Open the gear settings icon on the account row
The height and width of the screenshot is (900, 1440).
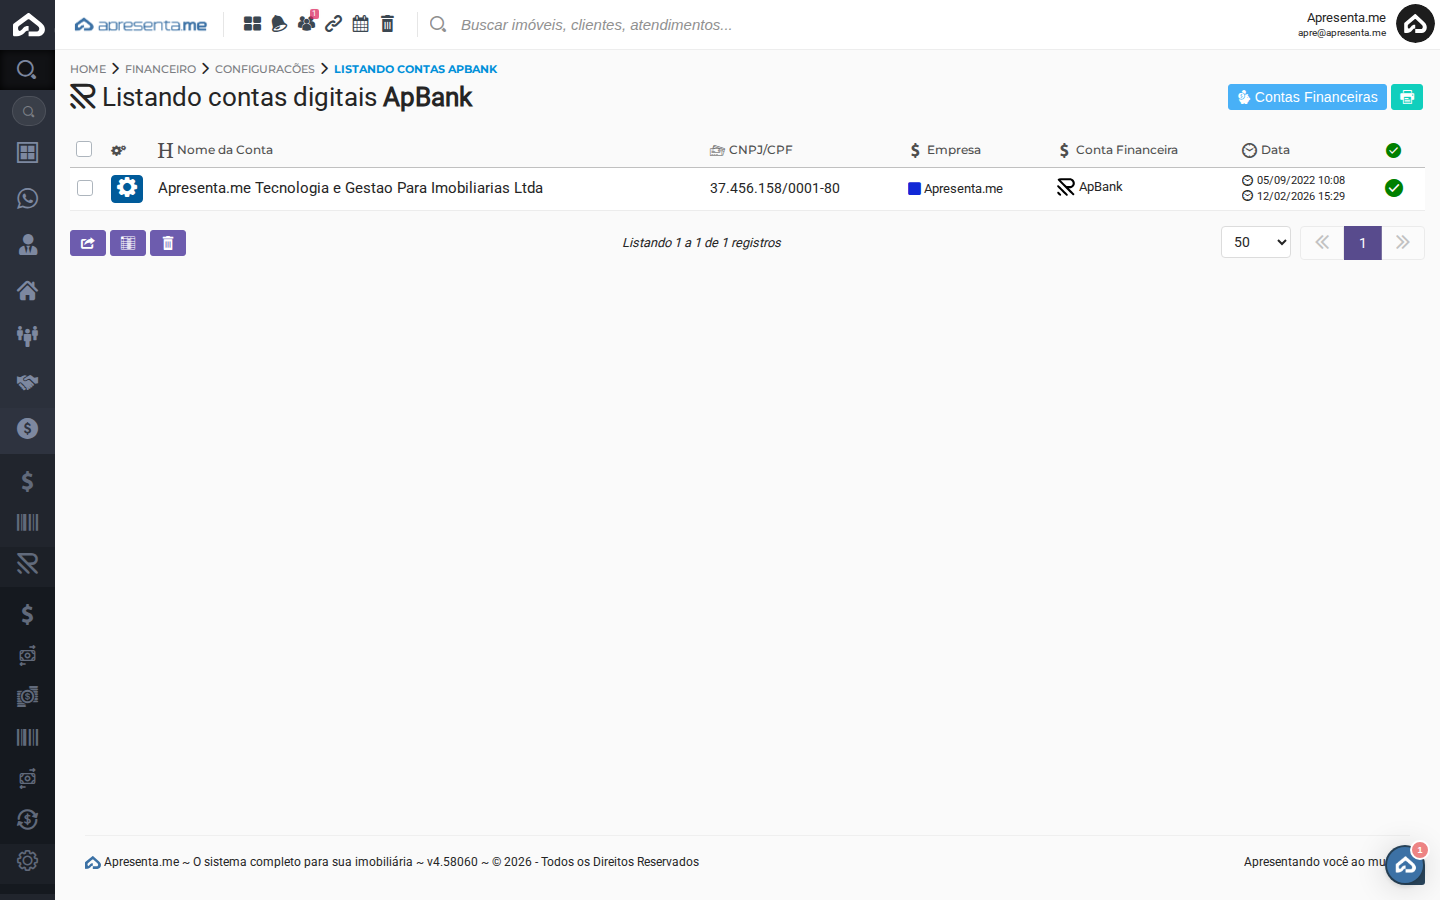127,188
